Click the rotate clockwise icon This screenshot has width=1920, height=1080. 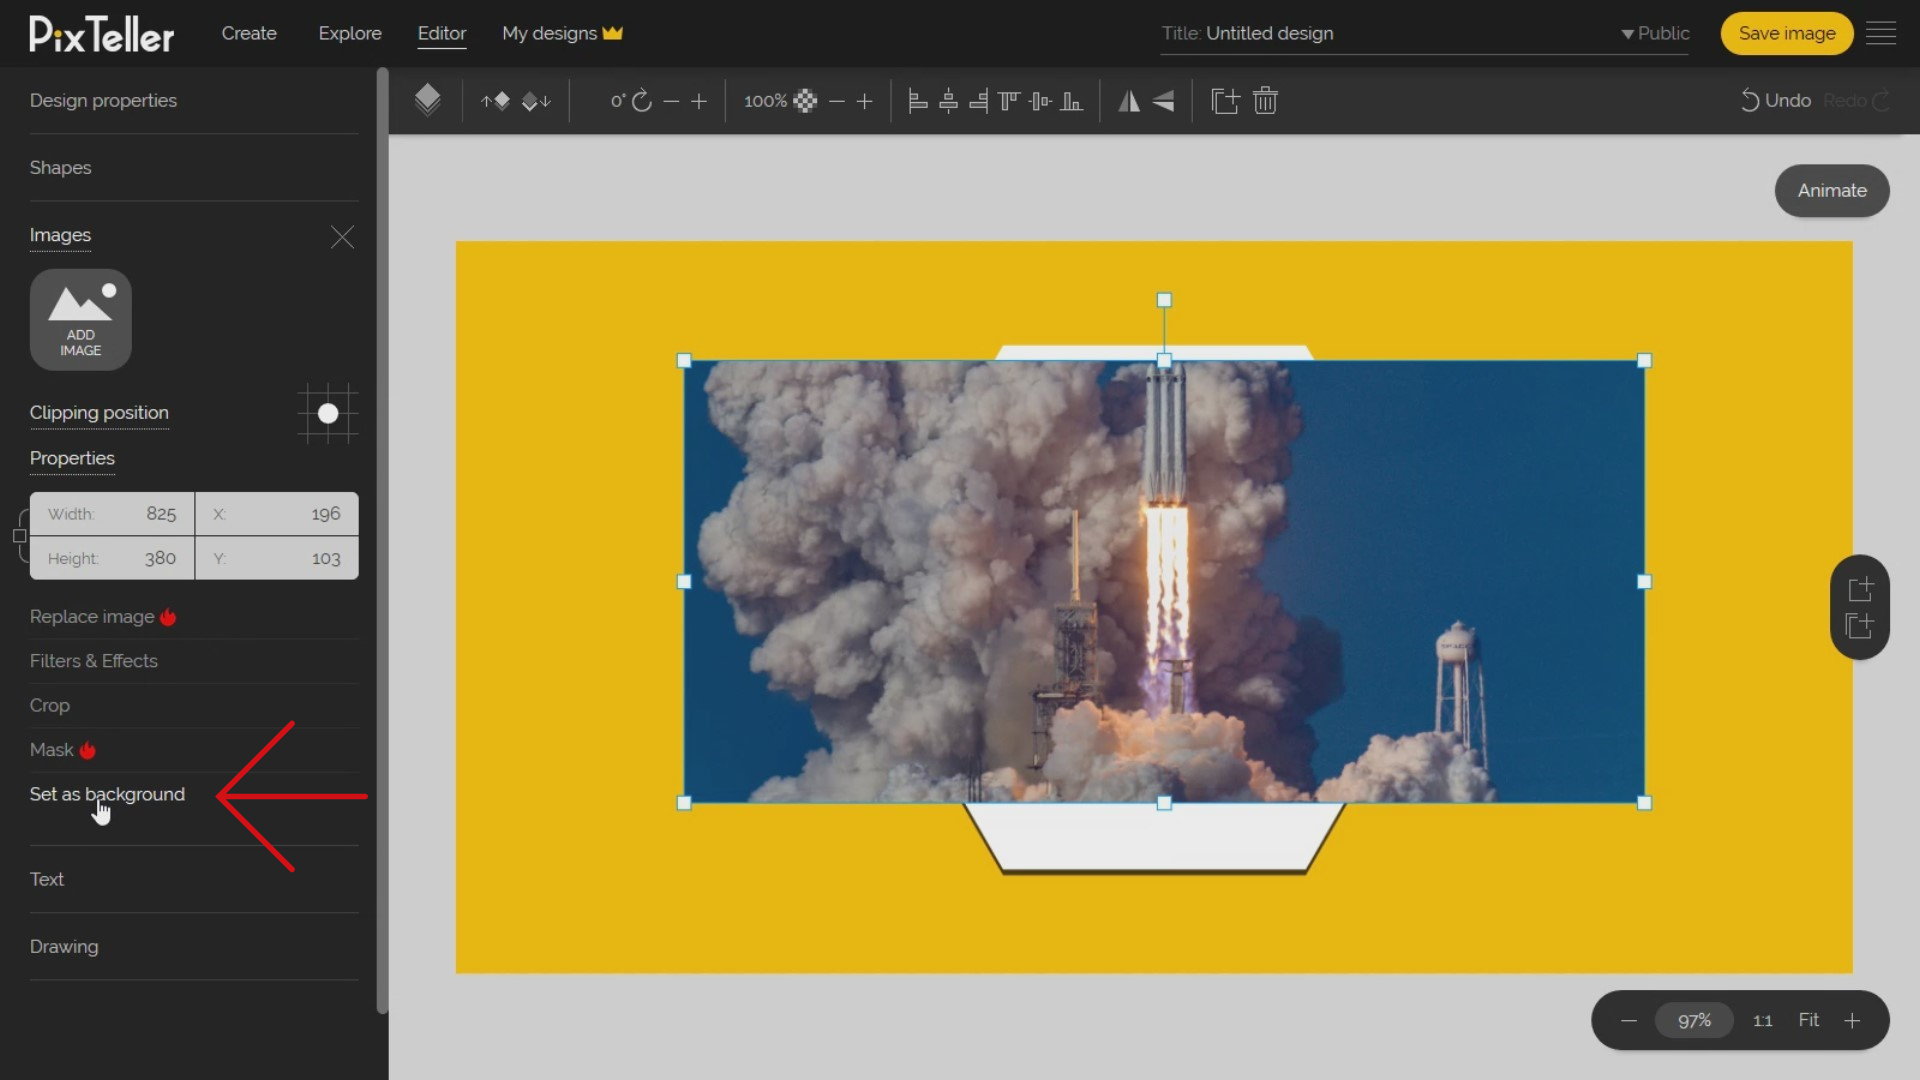pyautogui.click(x=642, y=100)
